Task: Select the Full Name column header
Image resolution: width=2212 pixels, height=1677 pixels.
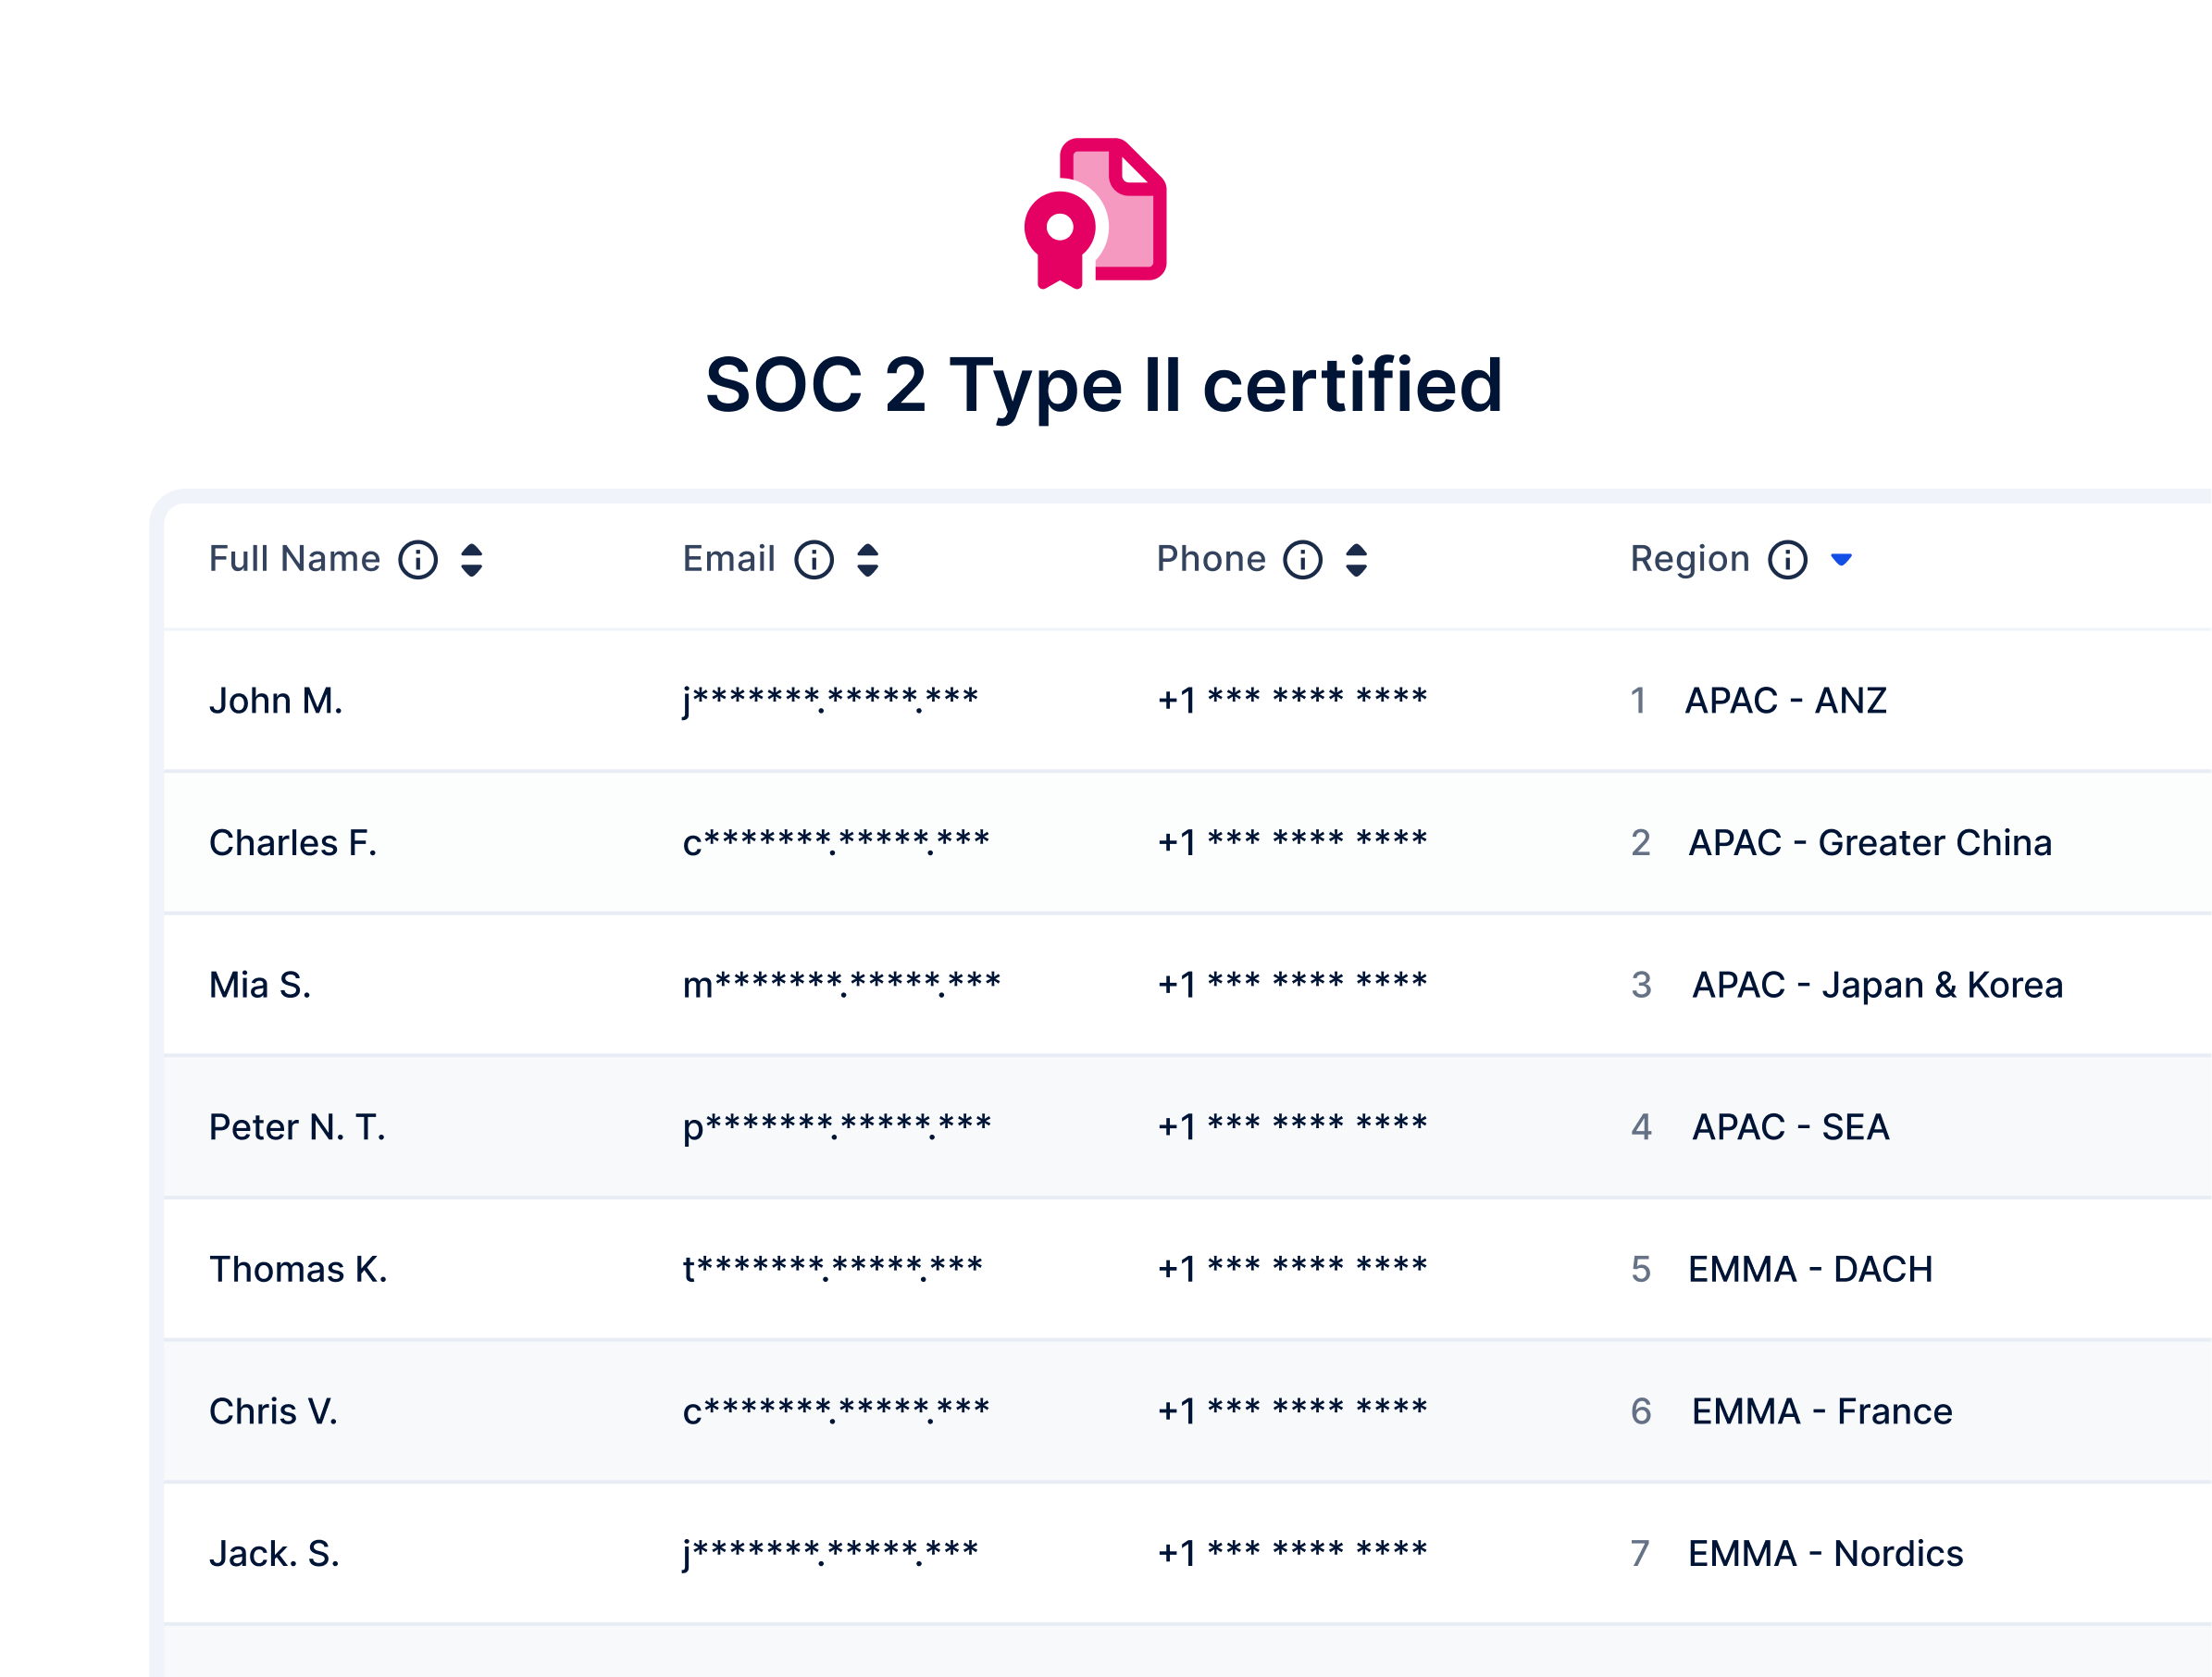Action: pyautogui.click(x=294, y=560)
